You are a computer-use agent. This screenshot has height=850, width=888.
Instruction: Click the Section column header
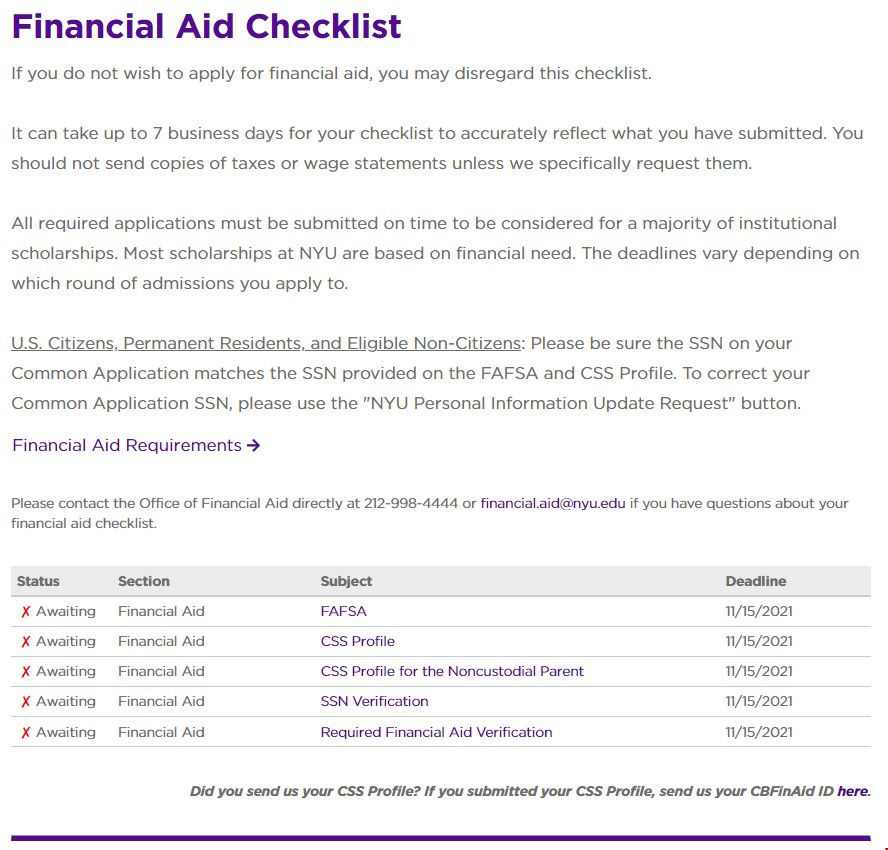pos(144,581)
